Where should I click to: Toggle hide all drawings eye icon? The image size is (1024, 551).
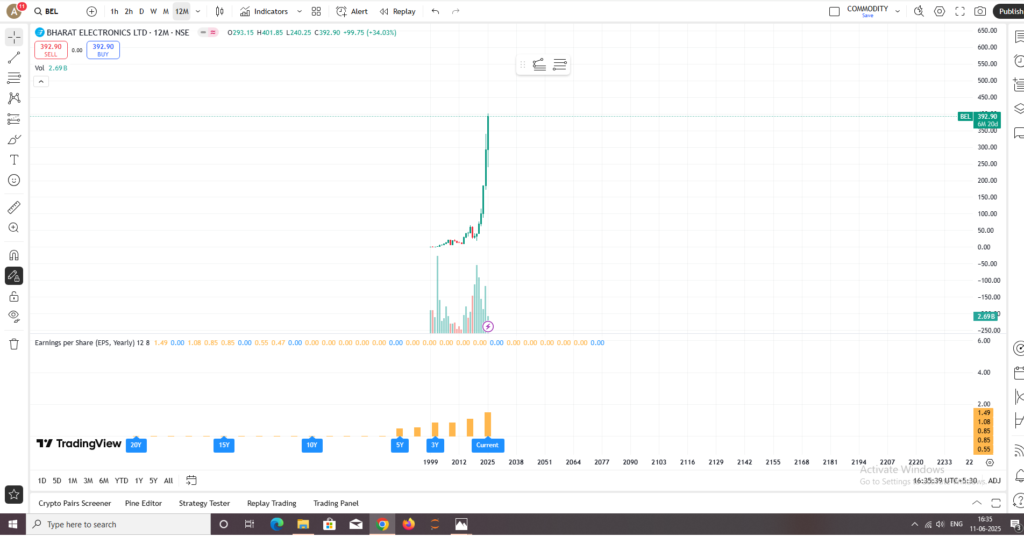pyautogui.click(x=14, y=317)
